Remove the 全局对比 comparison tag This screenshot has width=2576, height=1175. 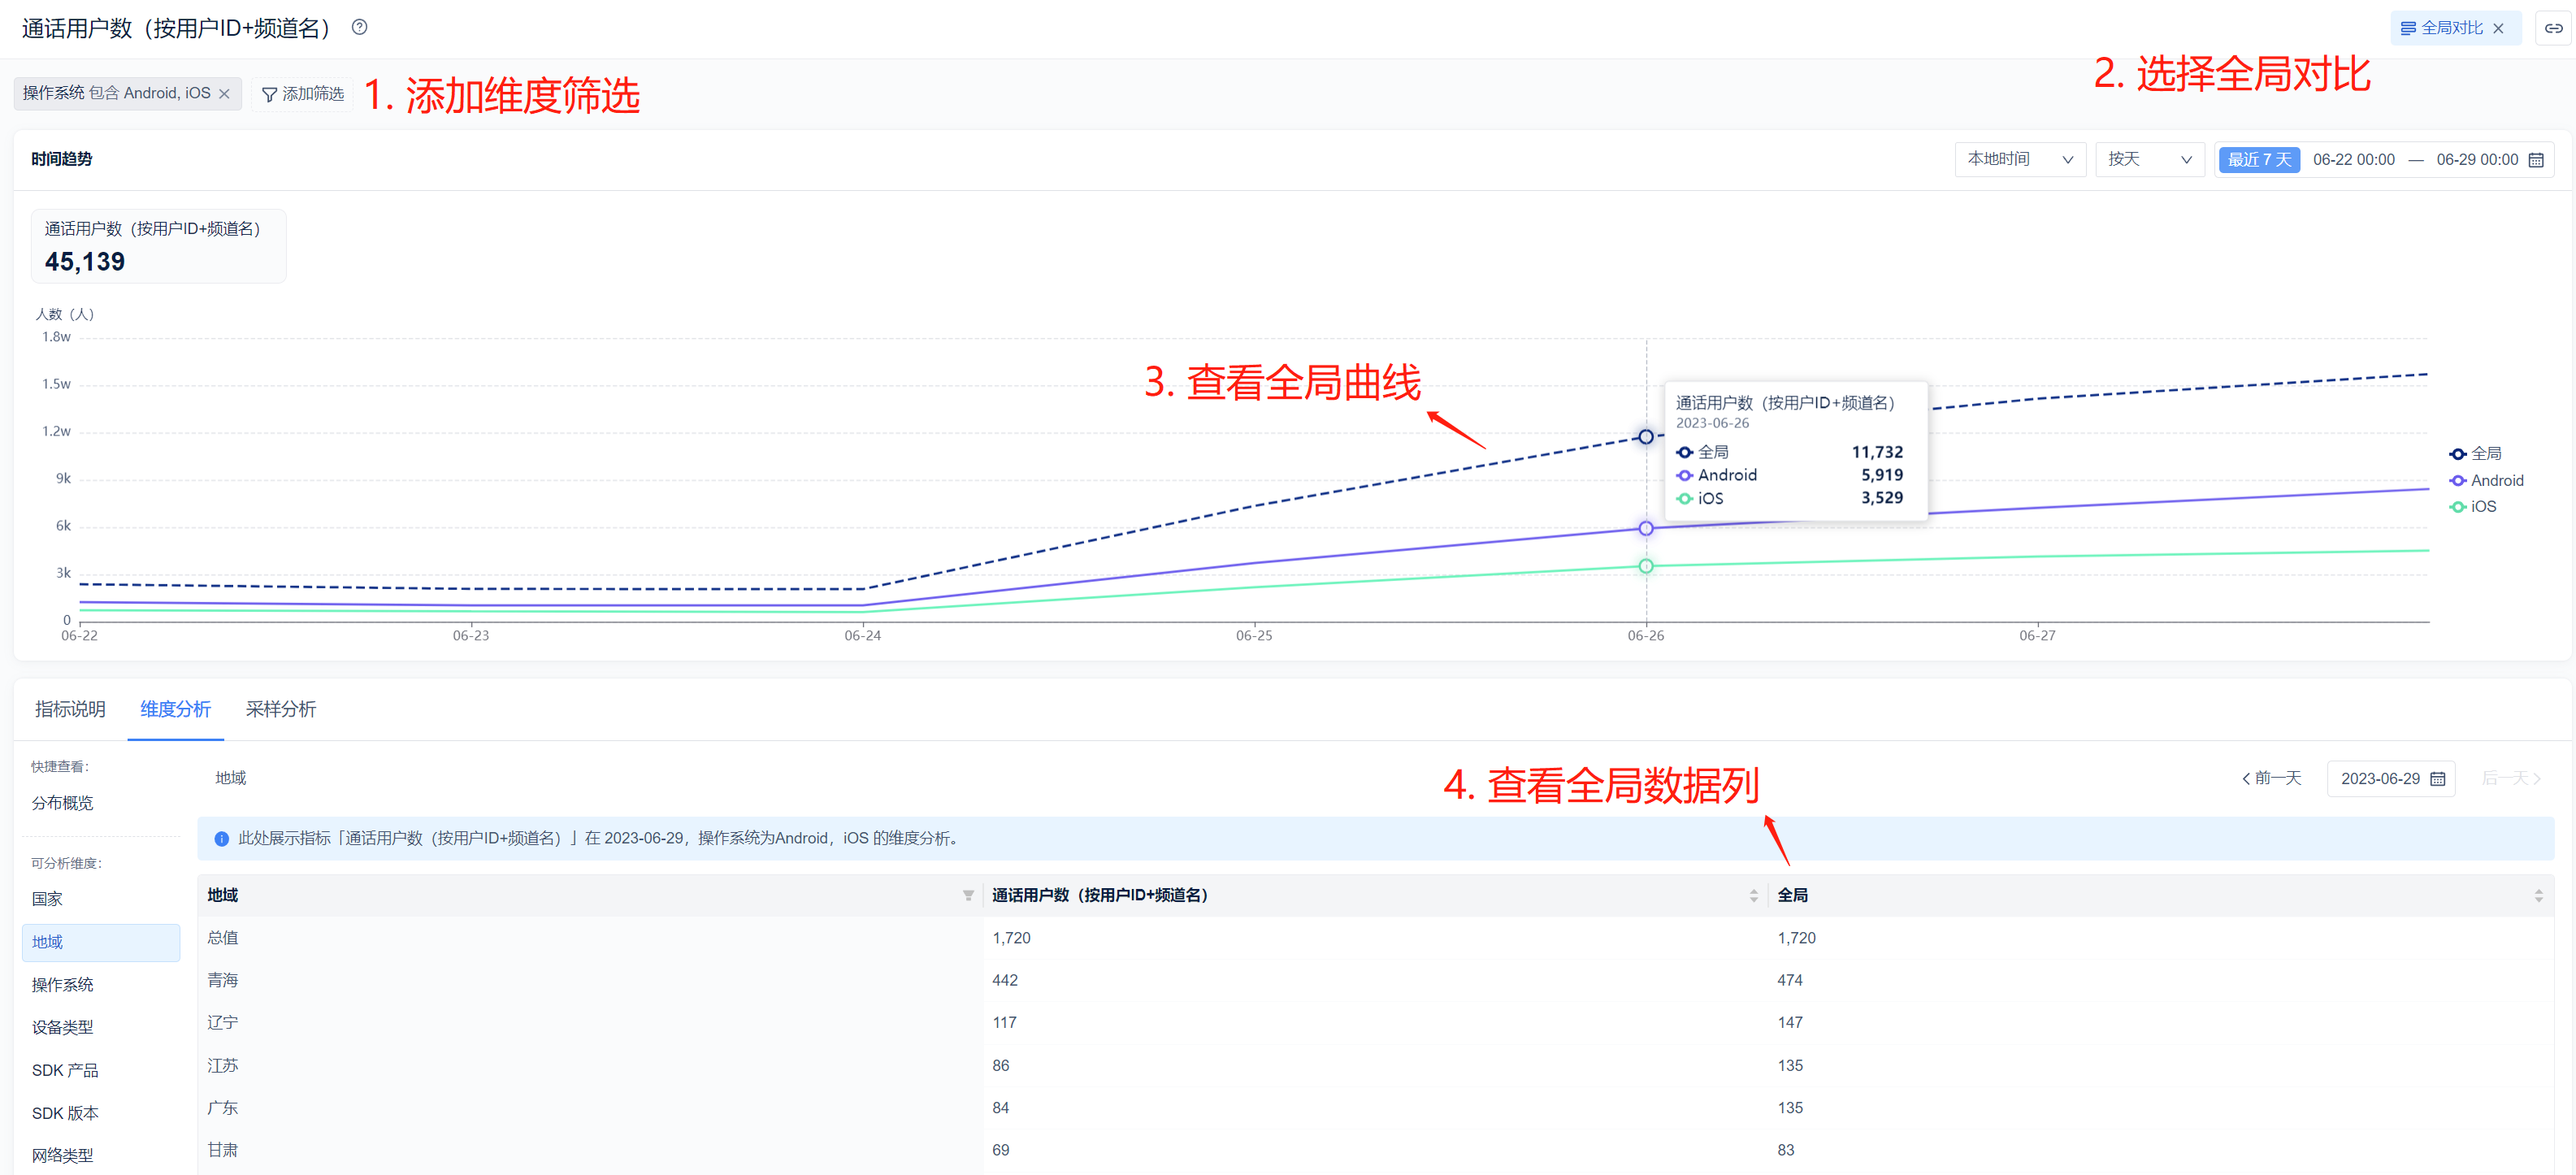click(2498, 28)
